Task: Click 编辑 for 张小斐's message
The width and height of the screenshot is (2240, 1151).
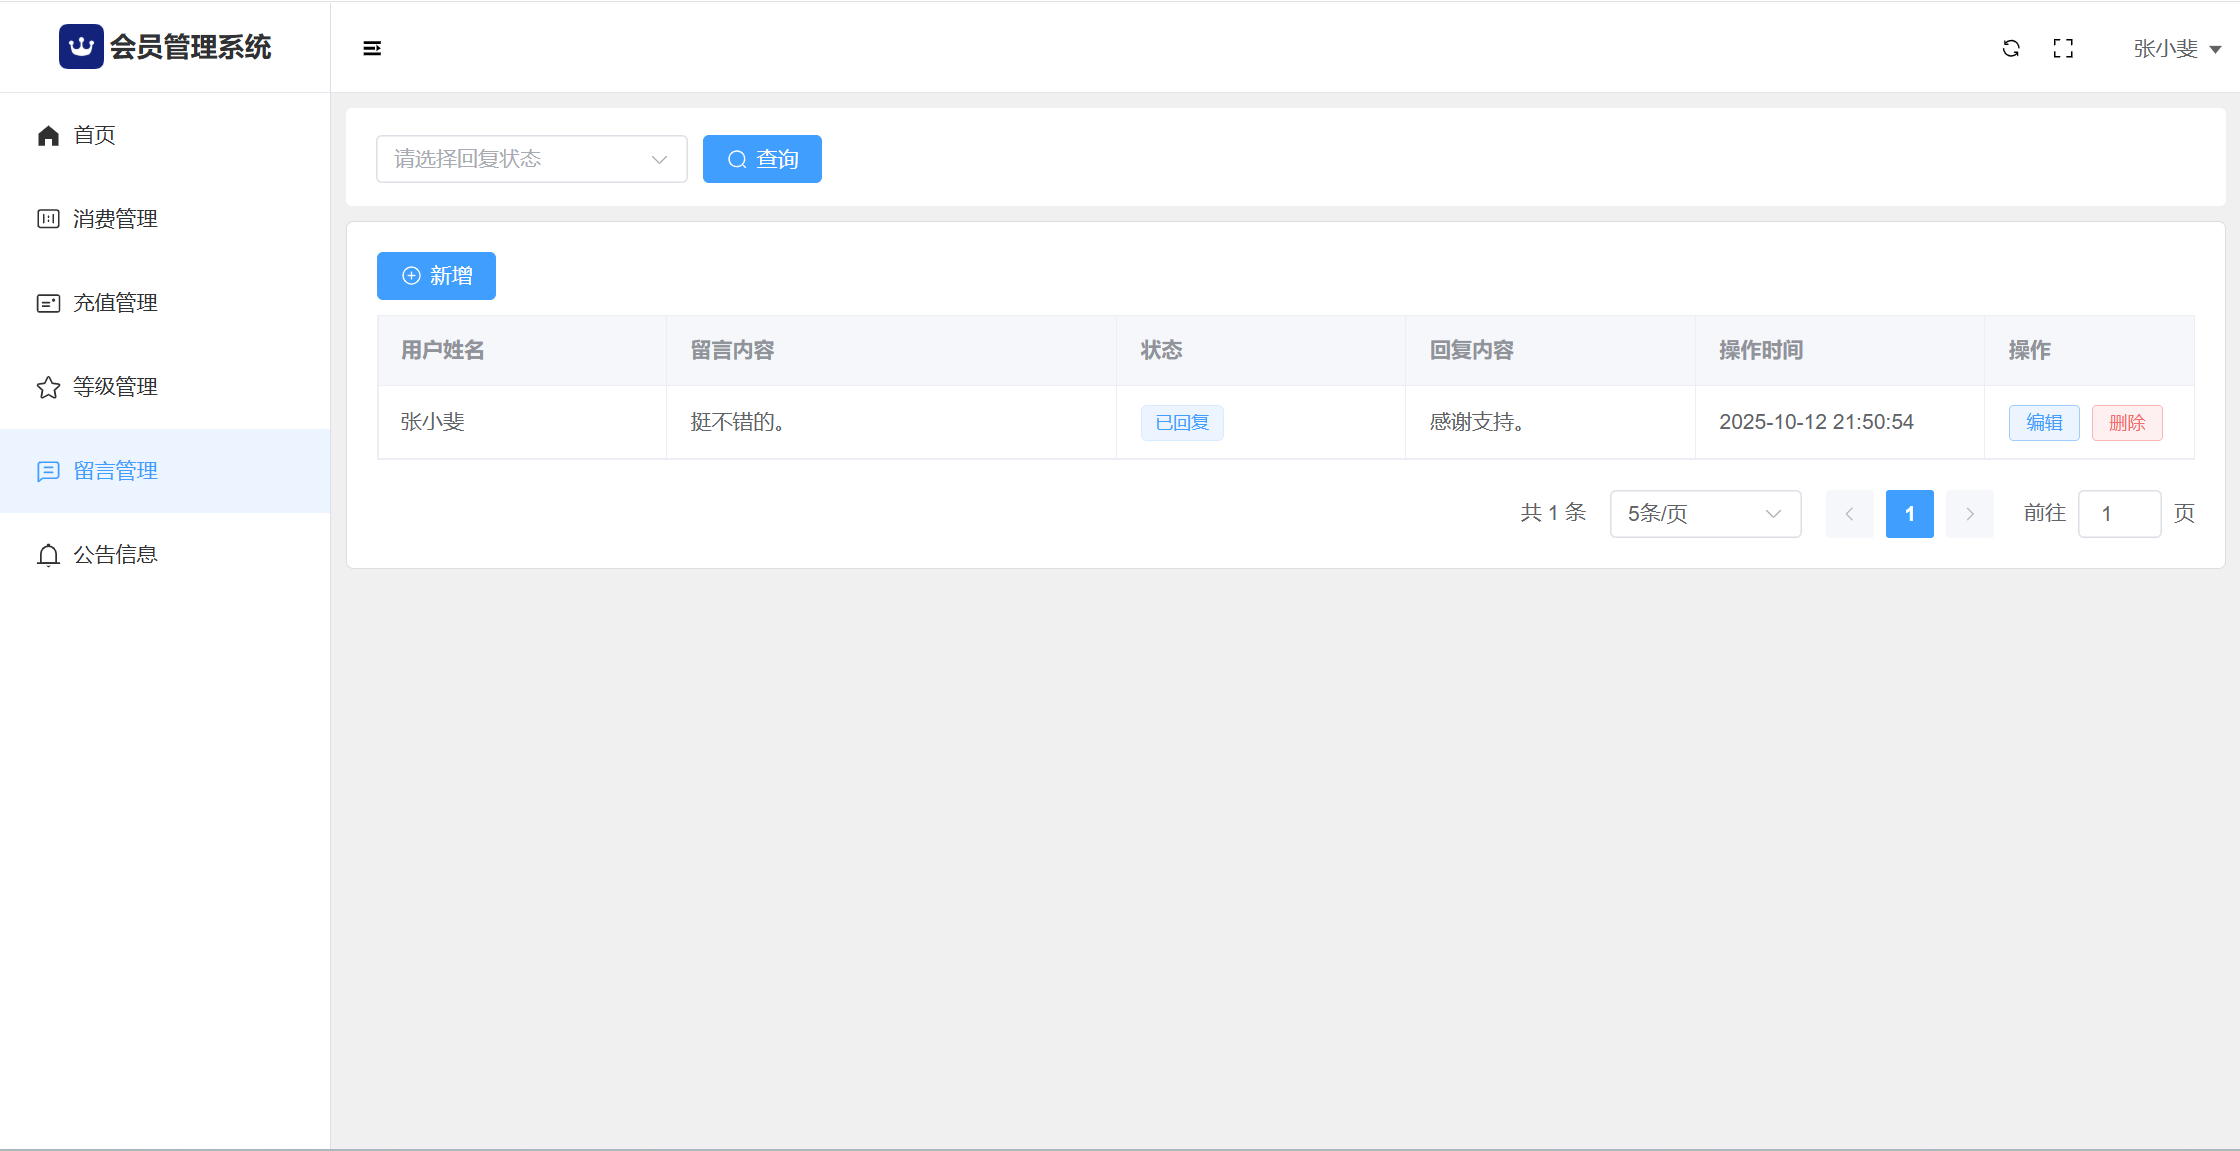Action: (2043, 423)
